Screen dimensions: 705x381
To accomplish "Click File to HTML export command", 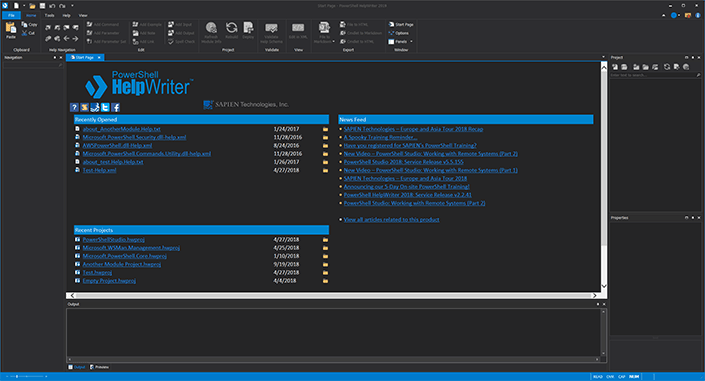I will (x=354, y=24).
